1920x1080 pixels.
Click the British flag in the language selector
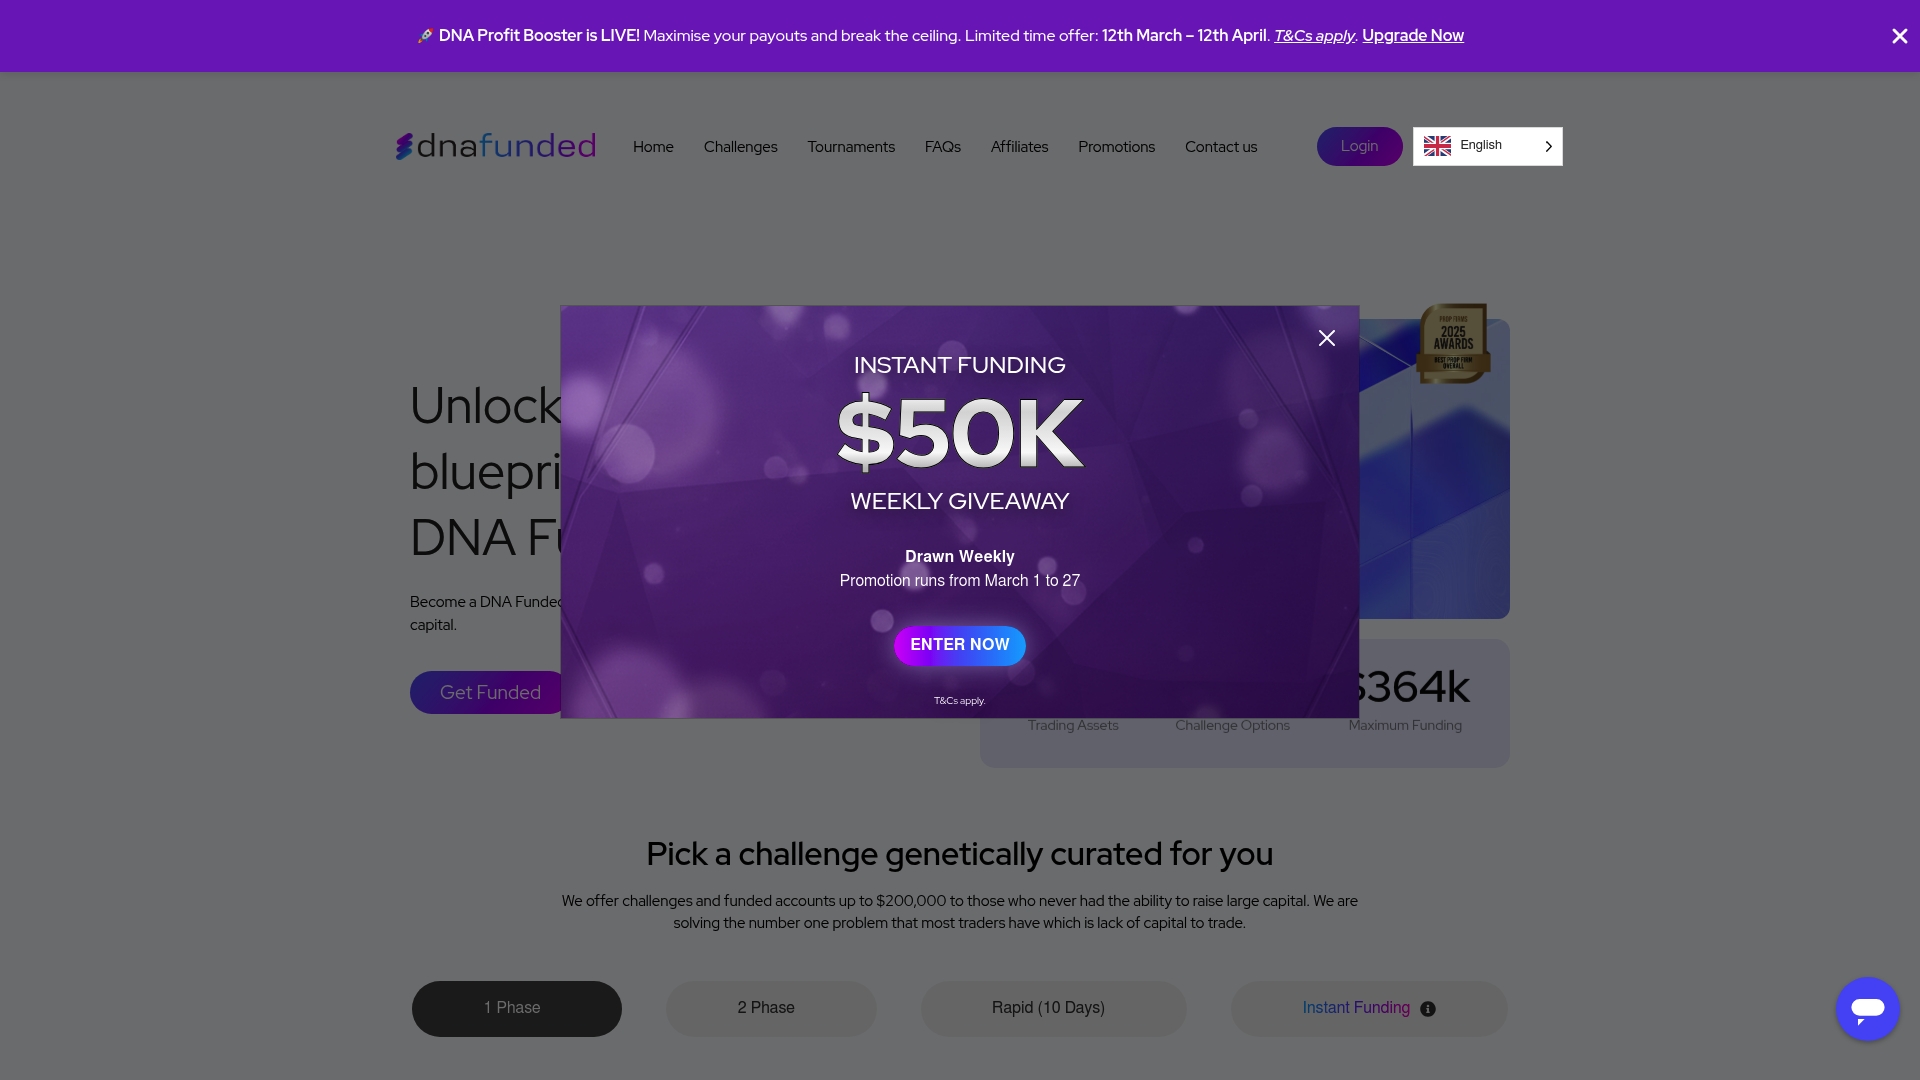1437,145
